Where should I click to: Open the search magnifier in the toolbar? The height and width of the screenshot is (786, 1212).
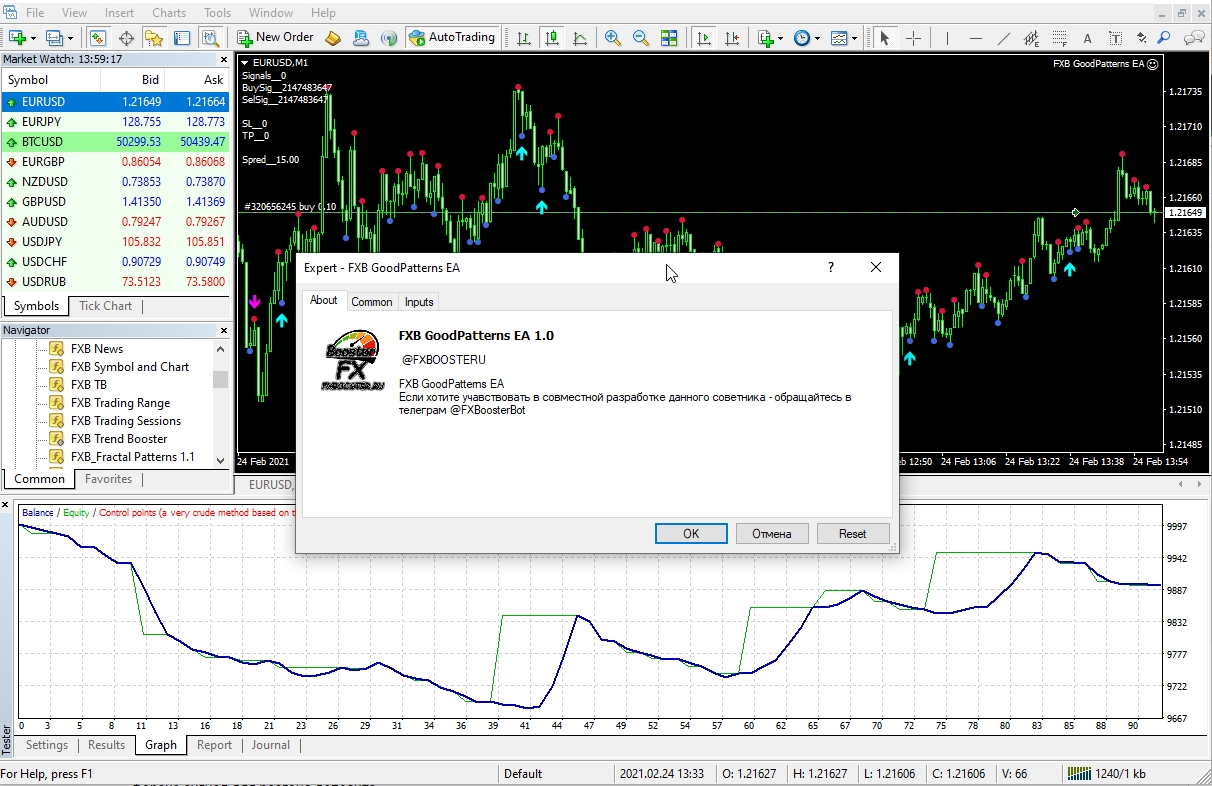point(1164,38)
